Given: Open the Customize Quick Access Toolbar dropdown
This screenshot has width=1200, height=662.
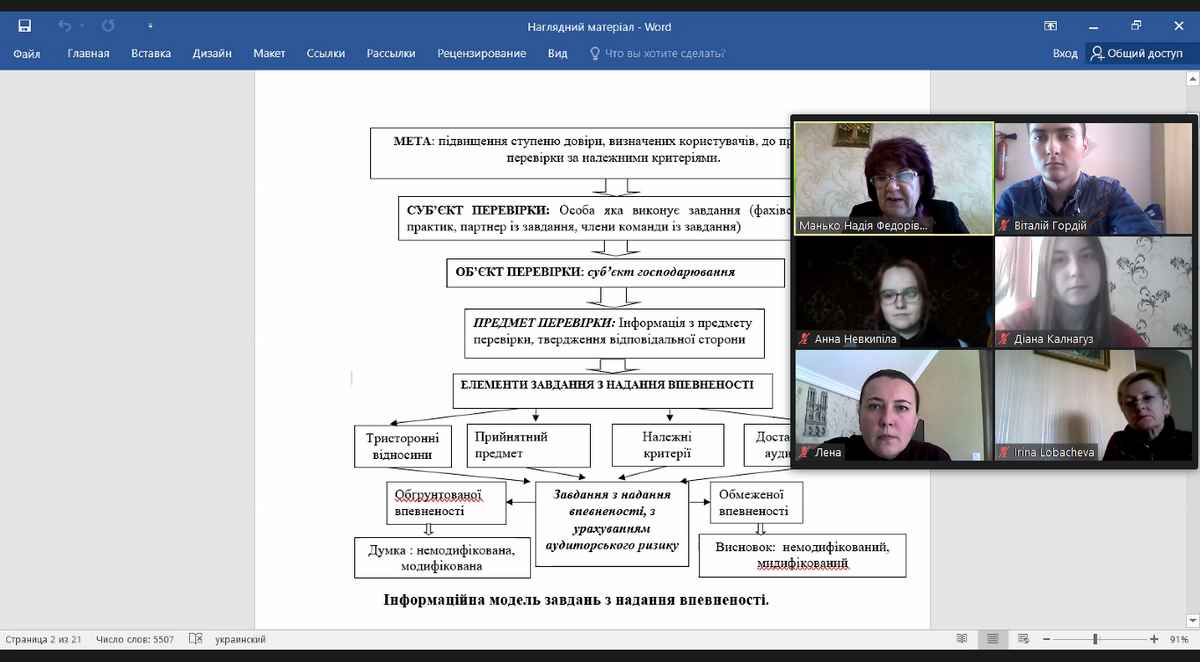Looking at the screenshot, I should [x=150, y=26].
